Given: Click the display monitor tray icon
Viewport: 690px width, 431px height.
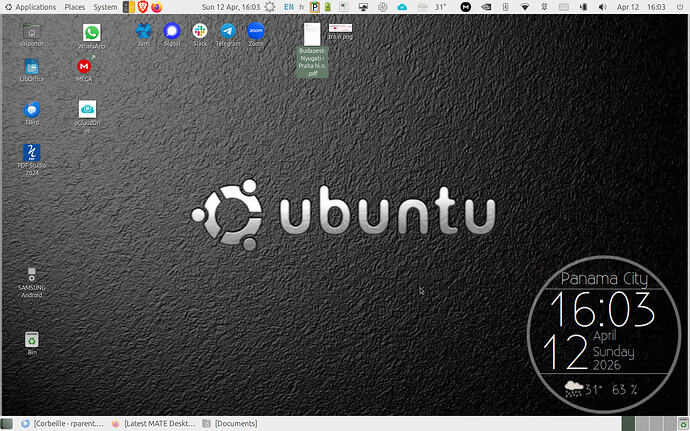Looking at the screenshot, I should pyautogui.click(x=363, y=7).
